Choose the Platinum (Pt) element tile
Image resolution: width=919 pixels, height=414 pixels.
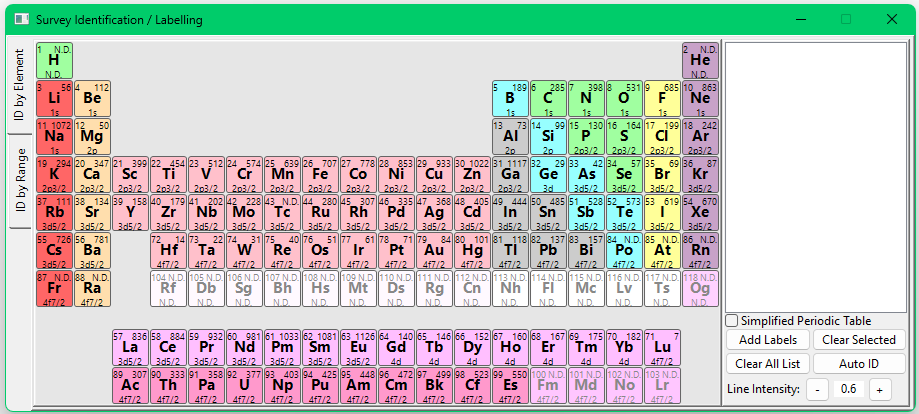(x=396, y=251)
